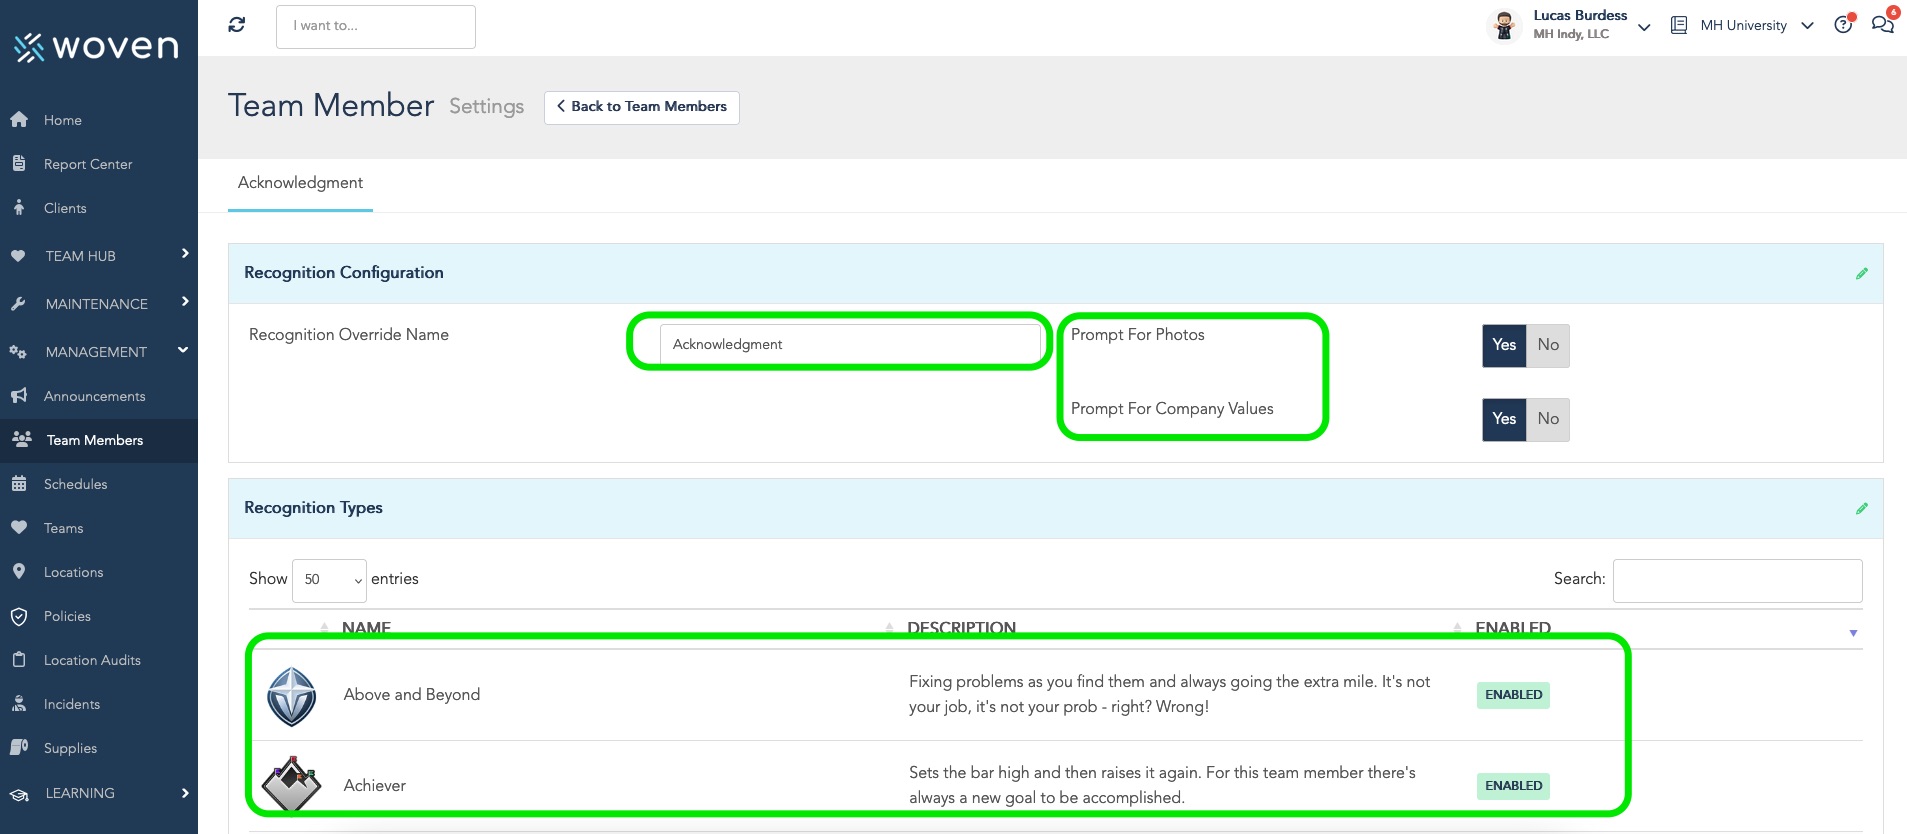Open Clients menu item
Viewport: 1907px width, 834px height.
tap(65, 208)
